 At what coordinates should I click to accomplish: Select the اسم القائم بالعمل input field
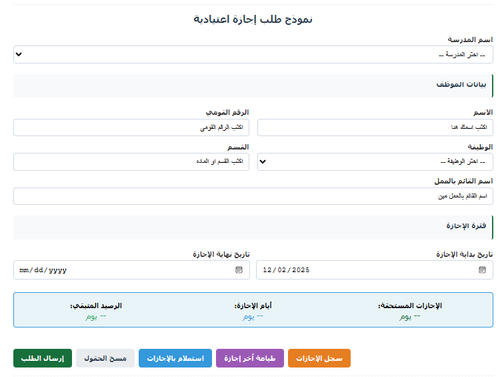point(253,196)
